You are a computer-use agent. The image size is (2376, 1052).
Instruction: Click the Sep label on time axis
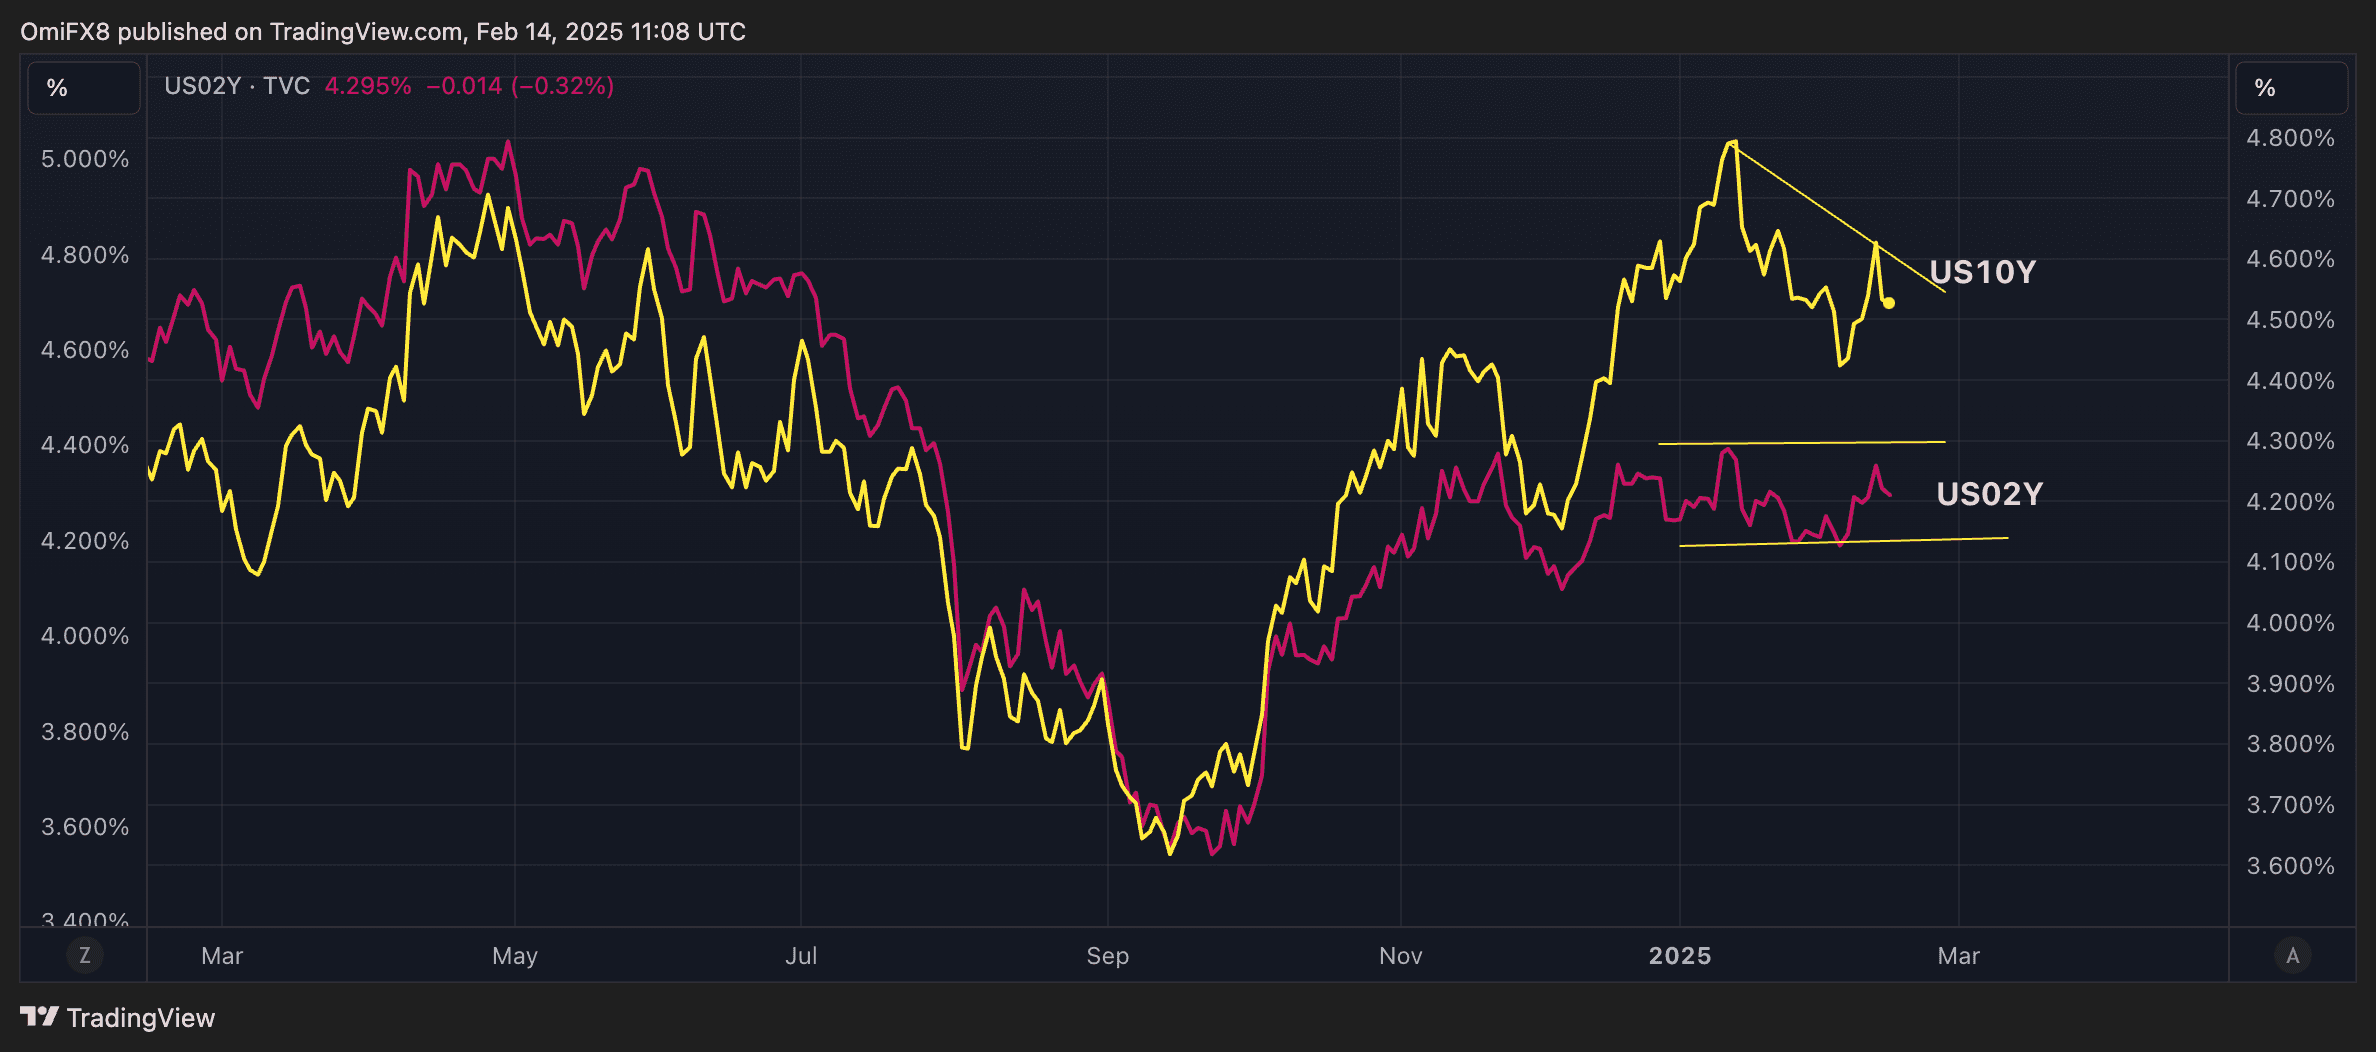coord(1108,956)
